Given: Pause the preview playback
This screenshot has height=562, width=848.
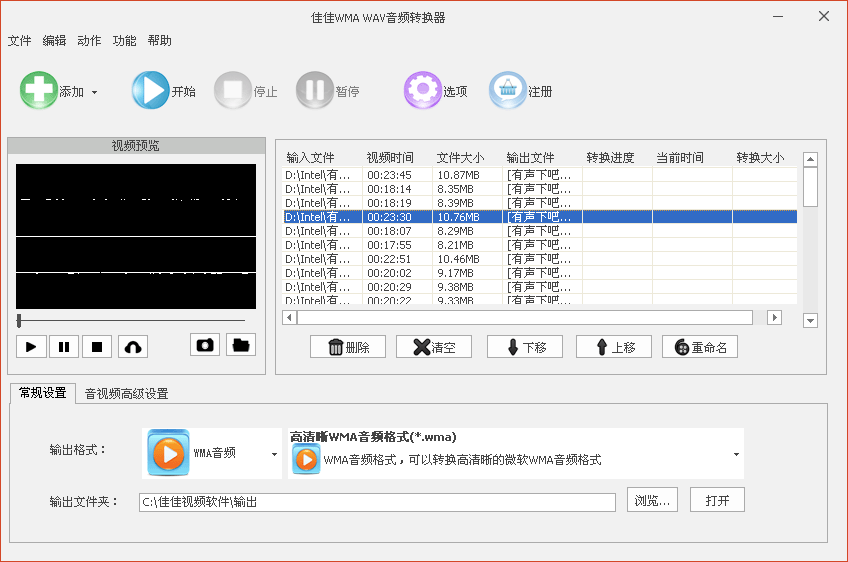Looking at the screenshot, I should (64, 347).
